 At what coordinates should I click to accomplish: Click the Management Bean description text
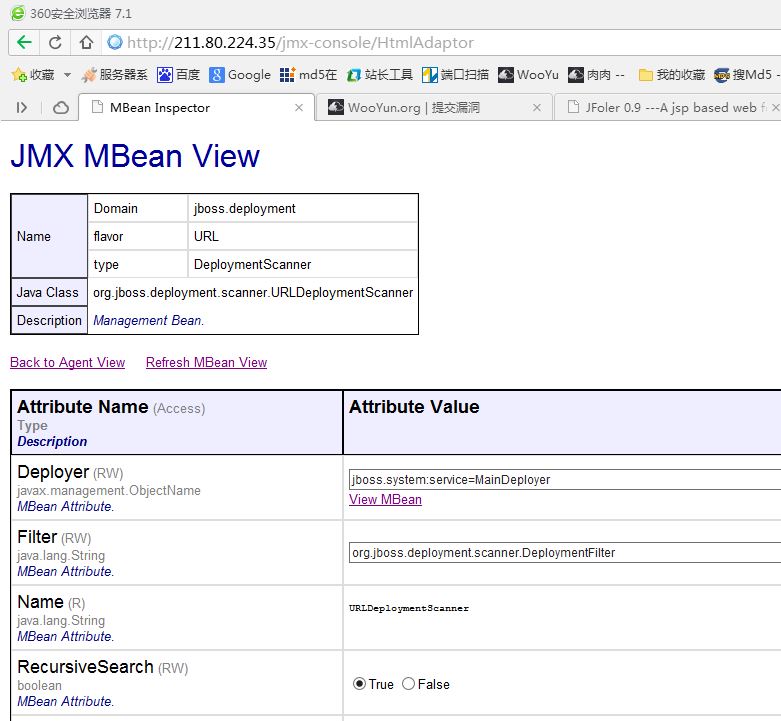[x=148, y=320]
